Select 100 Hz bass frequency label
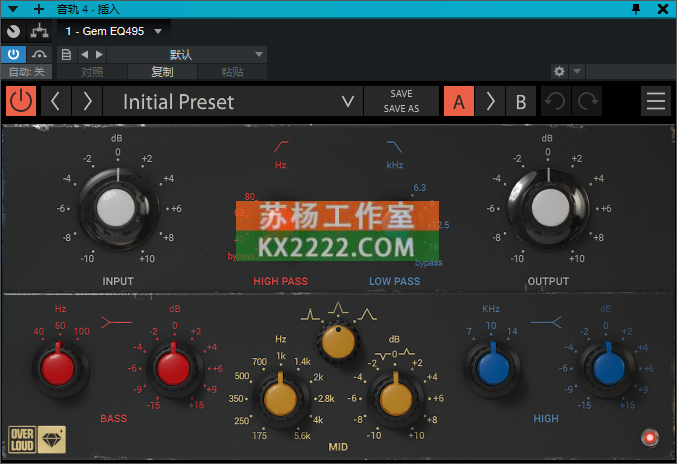The width and height of the screenshot is (677, 464). click(82, 331)
